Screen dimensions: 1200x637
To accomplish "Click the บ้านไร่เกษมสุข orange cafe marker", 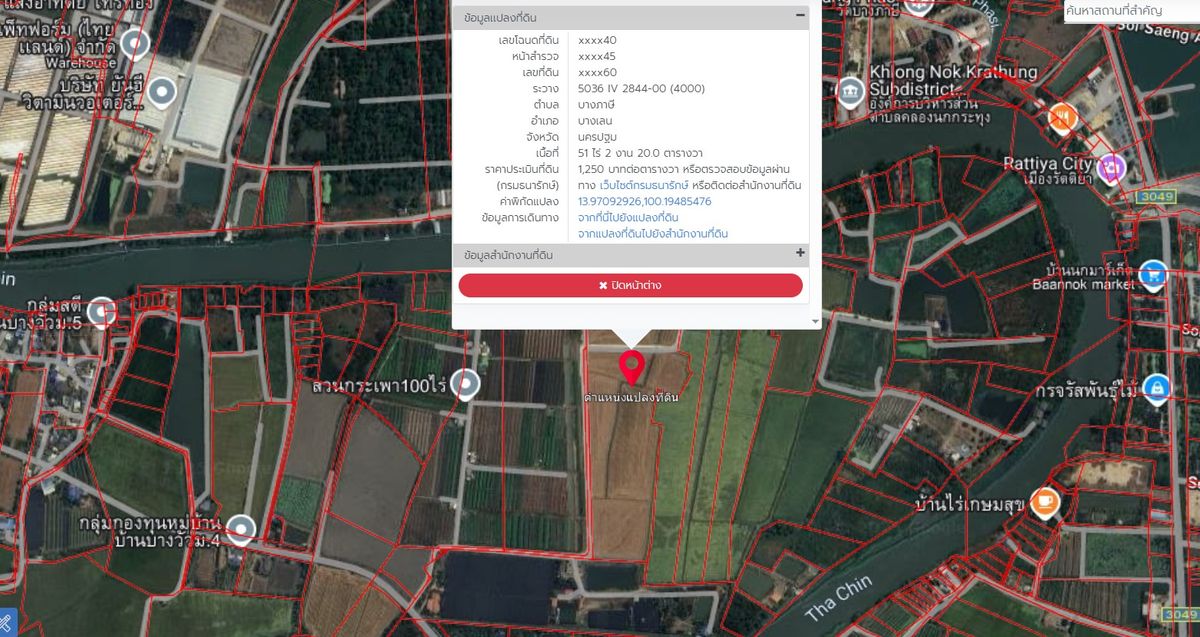I will (x=1045, y=502).
